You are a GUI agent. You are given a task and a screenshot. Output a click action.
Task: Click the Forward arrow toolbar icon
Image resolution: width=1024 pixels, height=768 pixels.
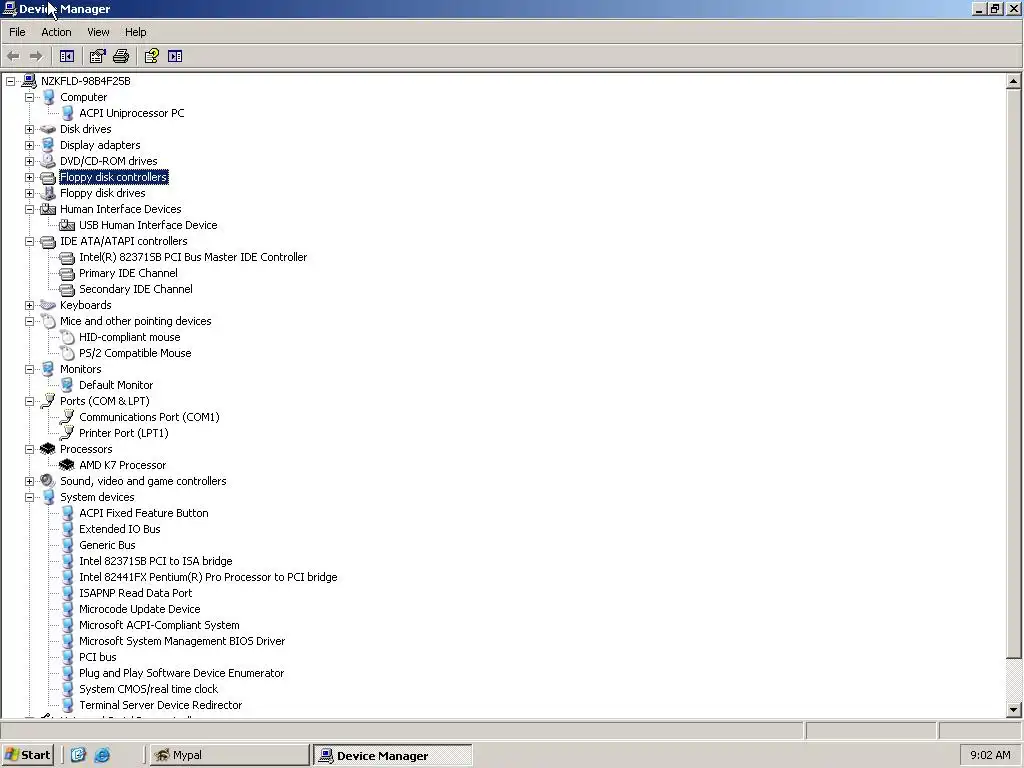(36, 56)
